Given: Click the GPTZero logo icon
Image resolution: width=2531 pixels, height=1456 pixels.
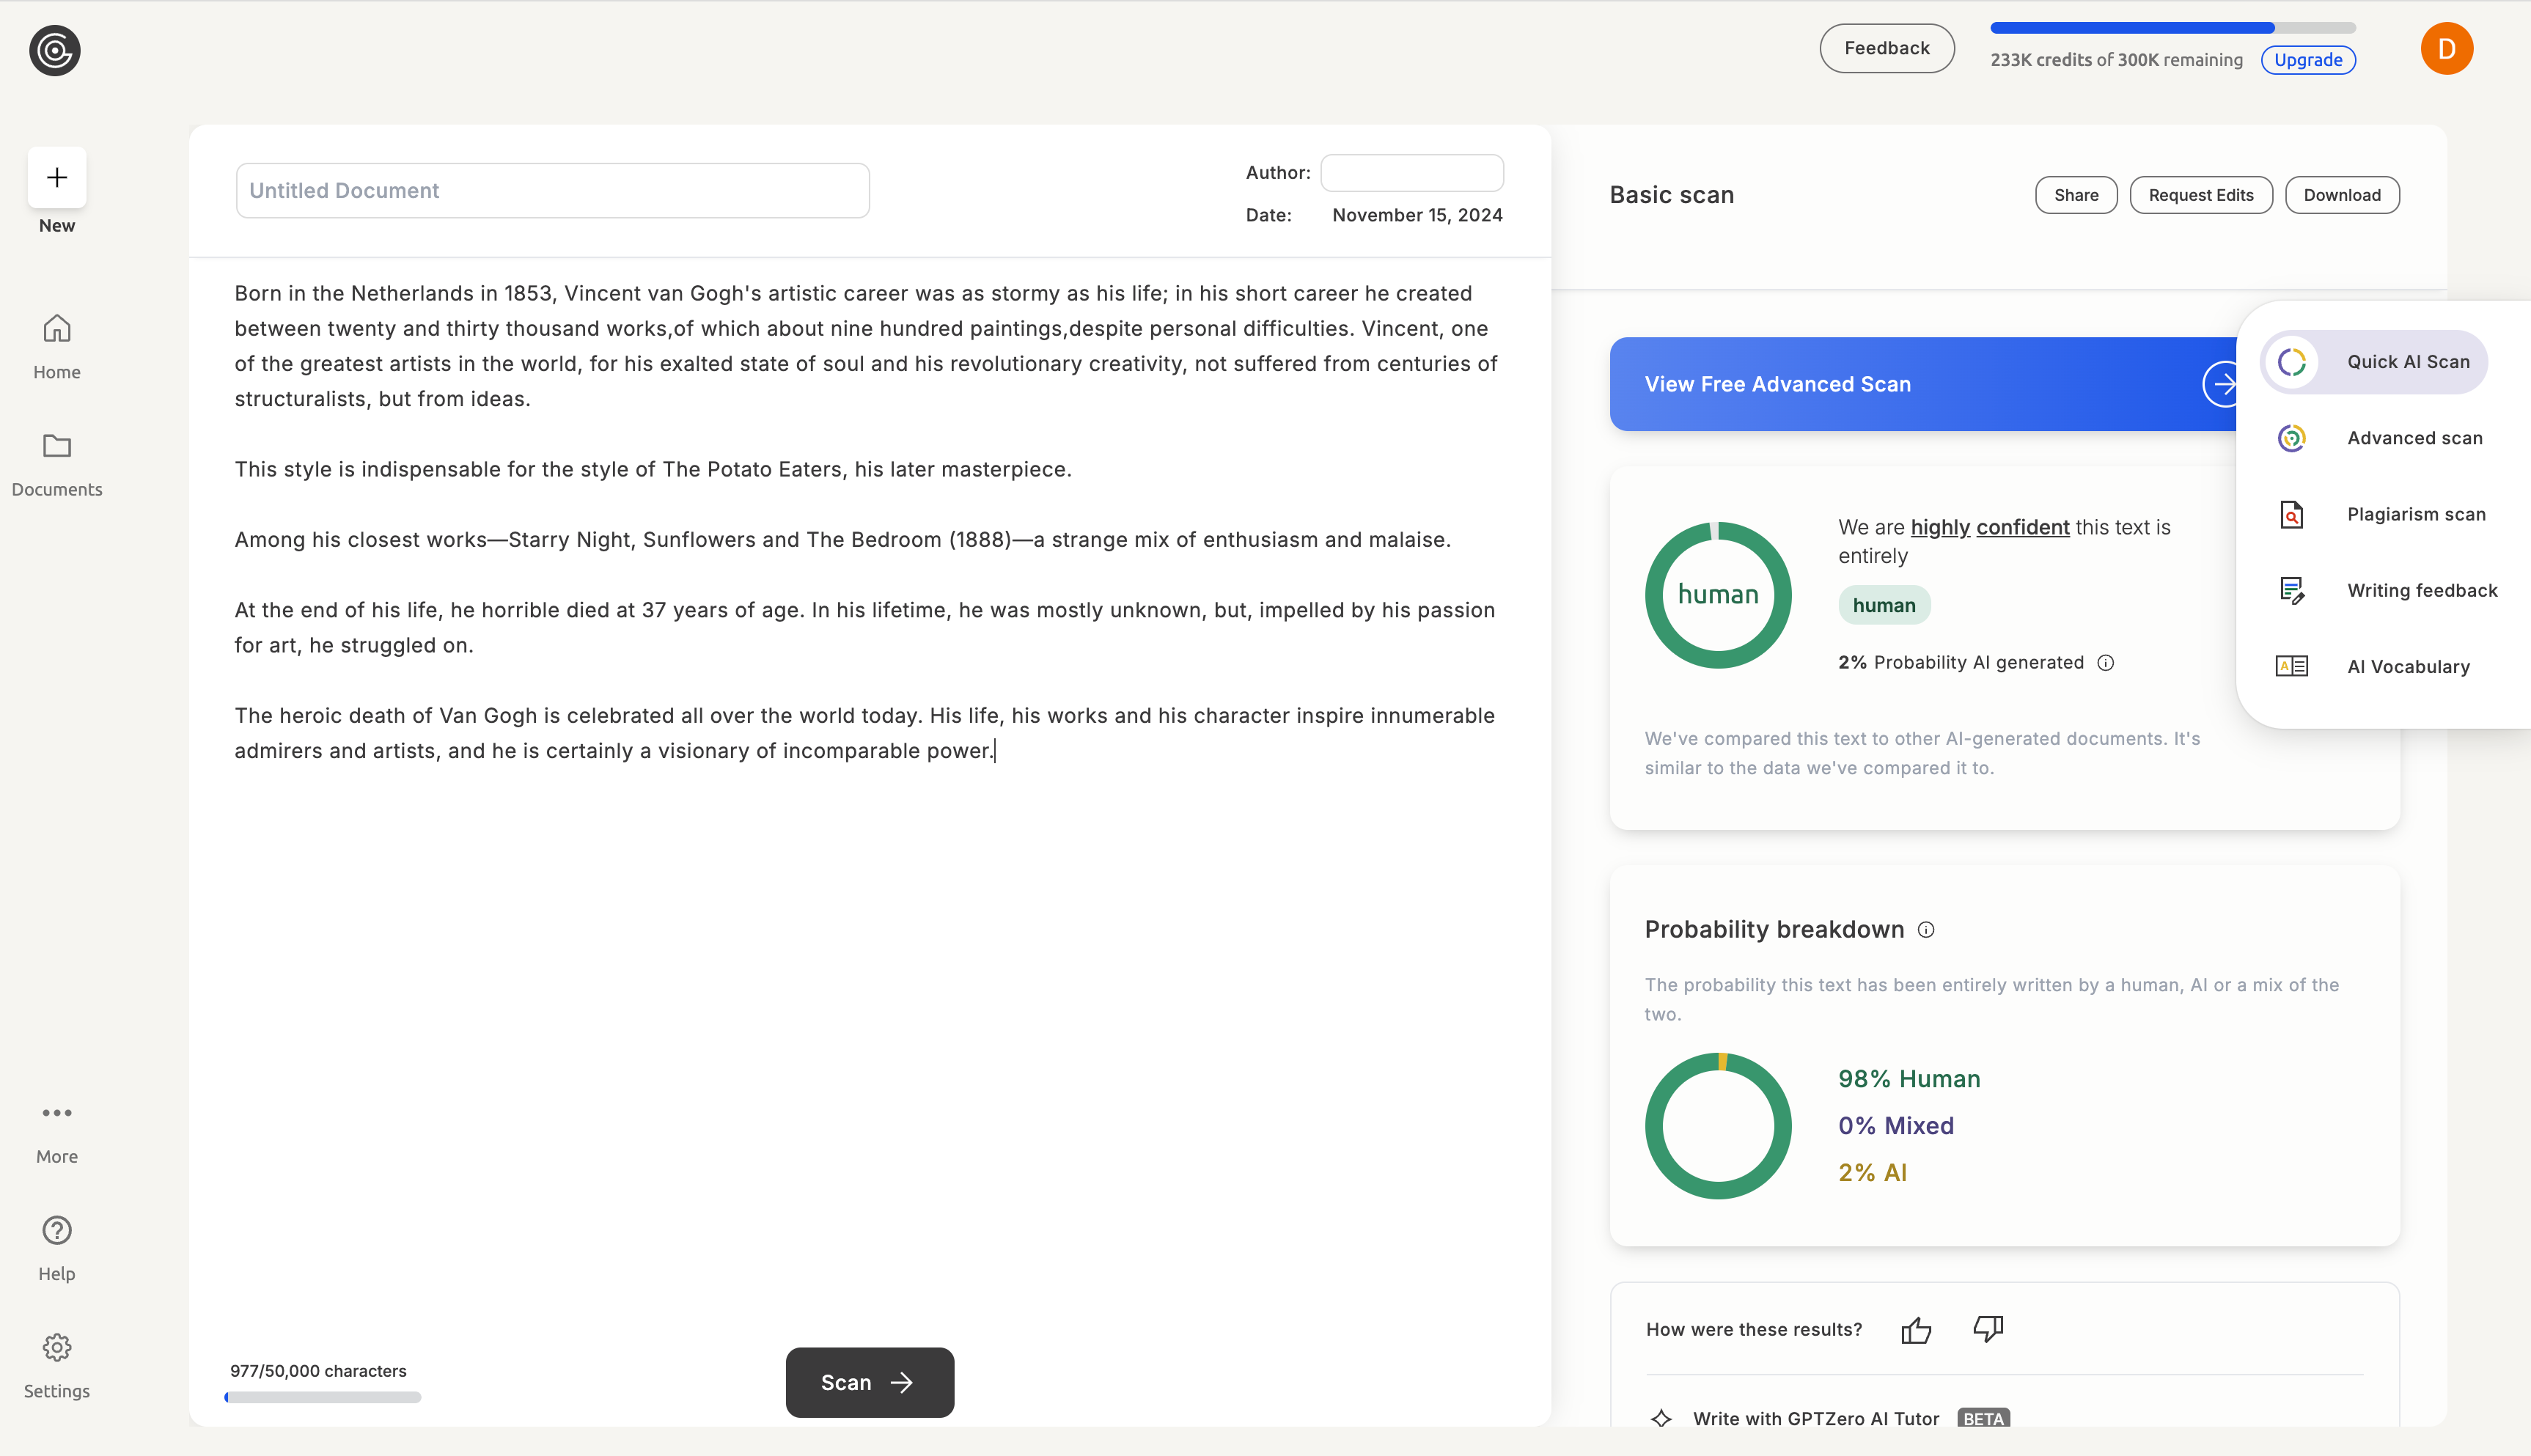Looking at the screenshot, I should point(55,51).
